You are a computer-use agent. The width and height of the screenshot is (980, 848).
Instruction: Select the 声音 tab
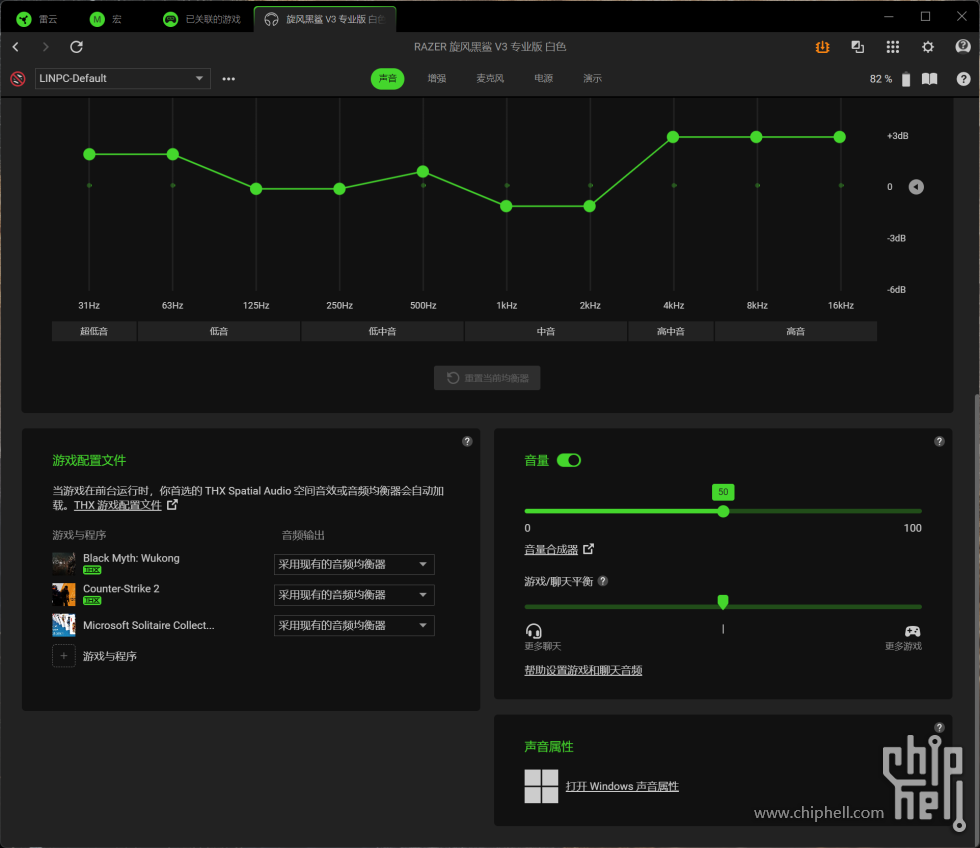[388, 79]
